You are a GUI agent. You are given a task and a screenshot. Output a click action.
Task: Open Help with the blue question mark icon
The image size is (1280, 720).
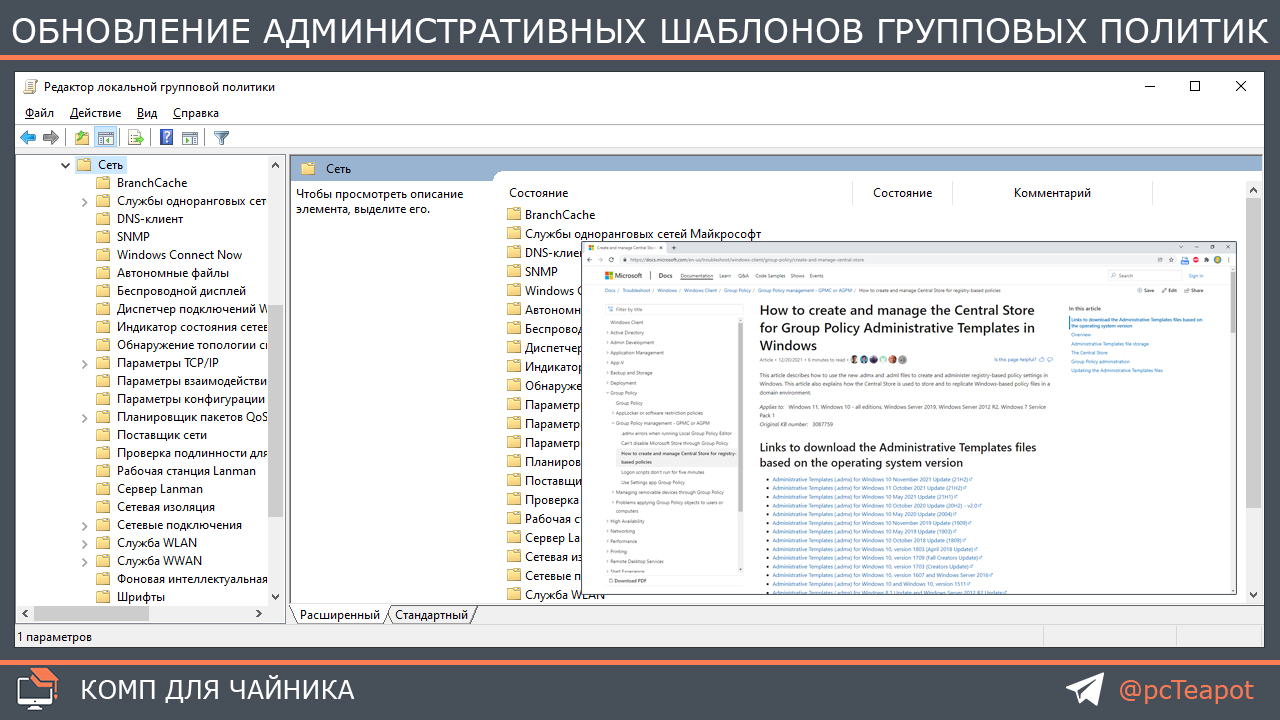pos(167,138)
